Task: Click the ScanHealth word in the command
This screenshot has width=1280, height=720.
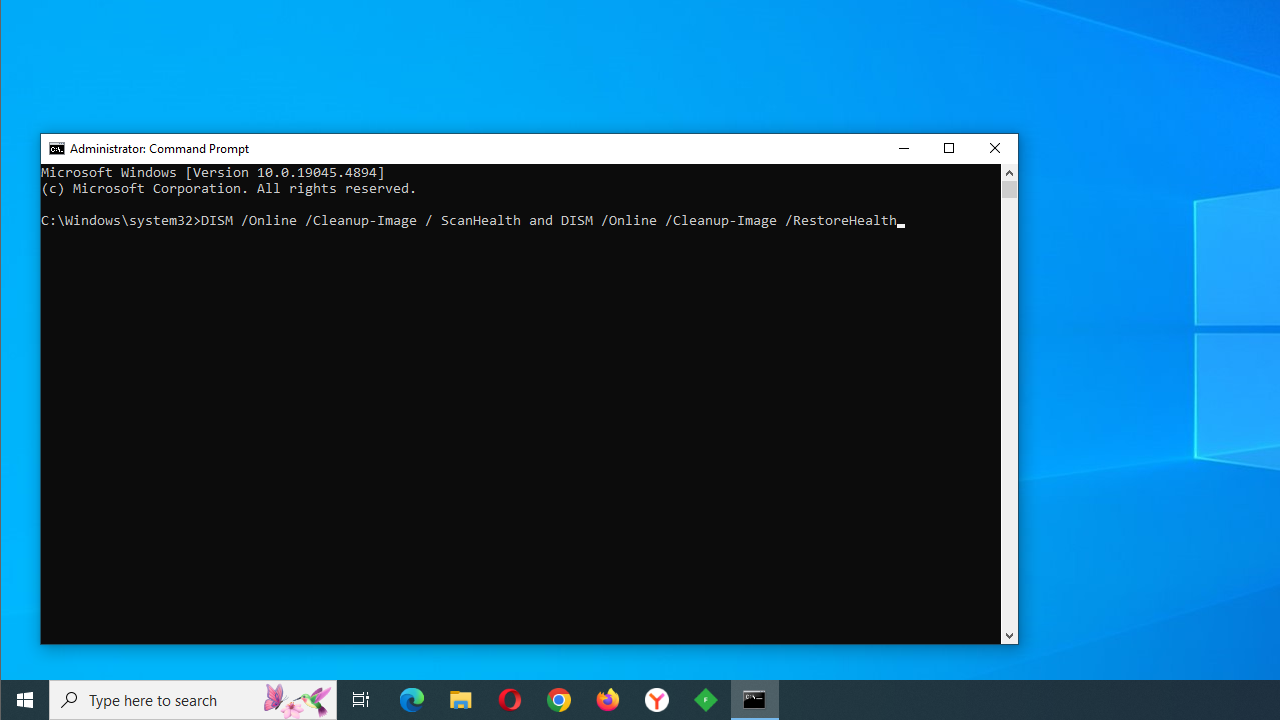Action: [481, 221]
